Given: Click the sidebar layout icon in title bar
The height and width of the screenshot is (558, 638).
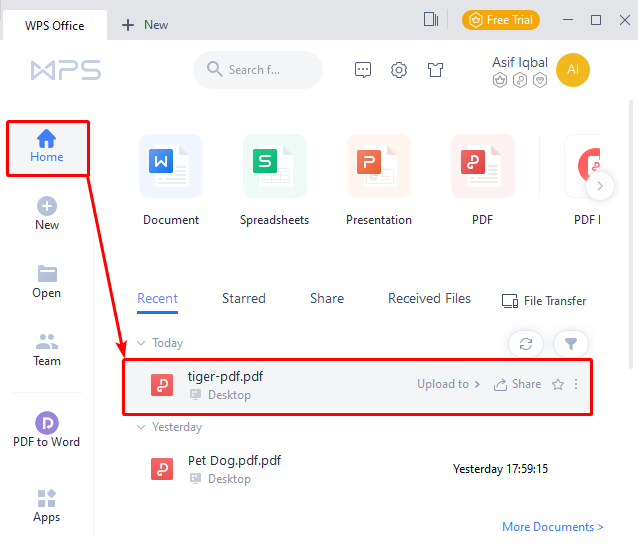Looking at the screenshot, I should coord(431,19).
